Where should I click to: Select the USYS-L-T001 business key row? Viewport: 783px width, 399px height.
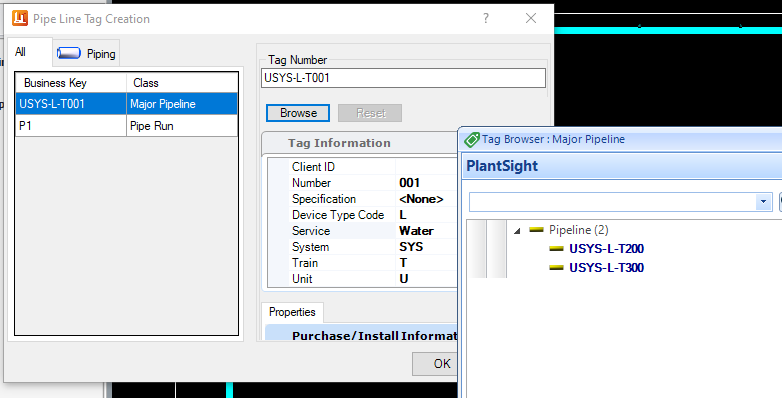(71, 104)
